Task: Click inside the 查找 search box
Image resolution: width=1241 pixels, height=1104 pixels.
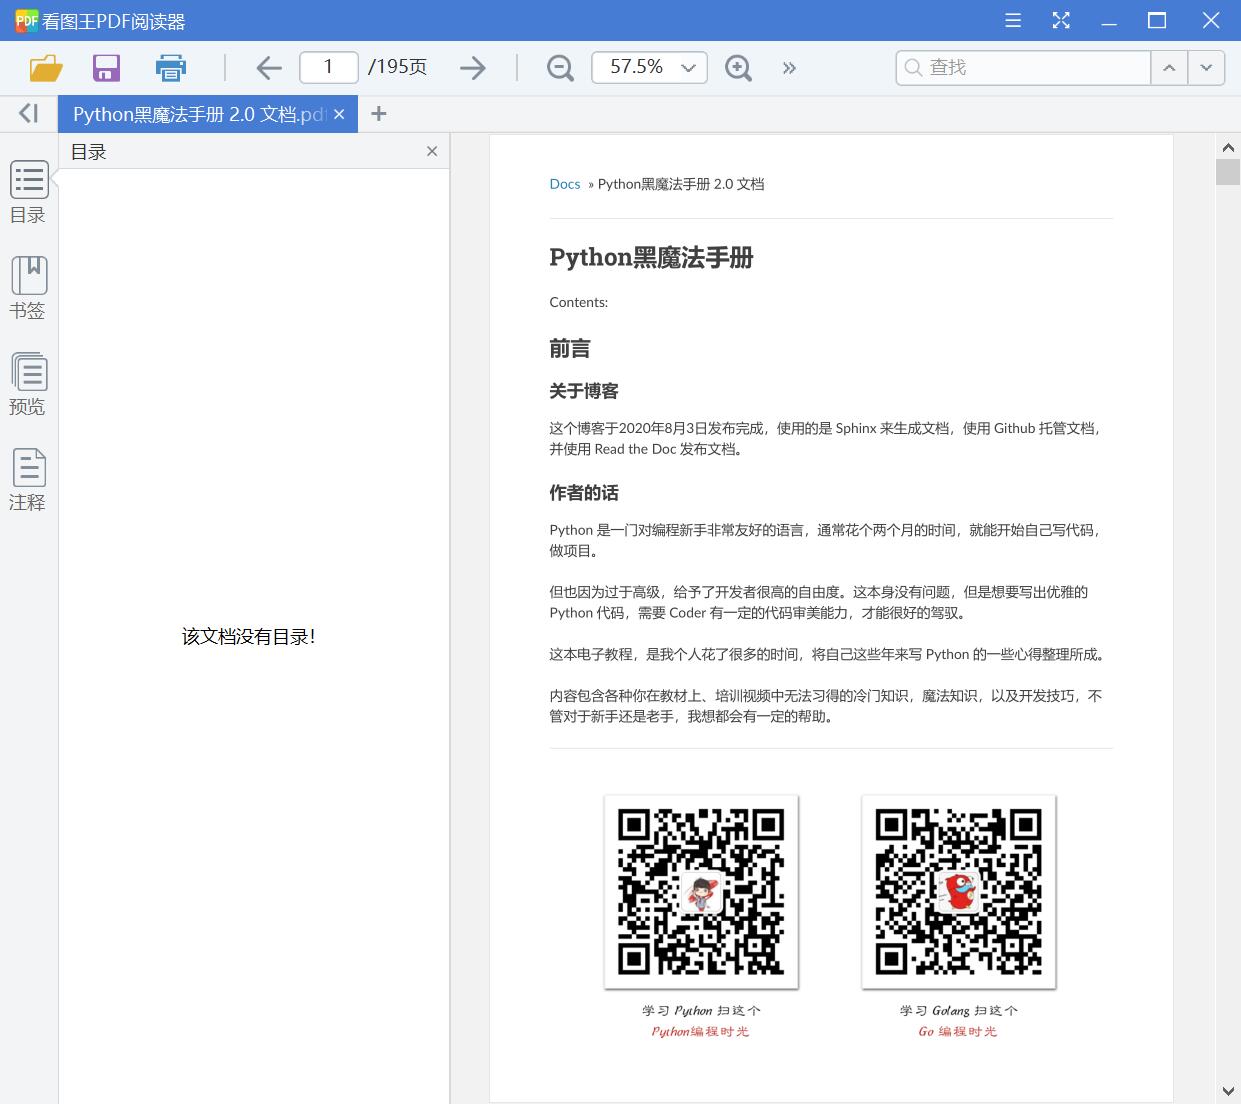Action: click(x=1022, y=67)
